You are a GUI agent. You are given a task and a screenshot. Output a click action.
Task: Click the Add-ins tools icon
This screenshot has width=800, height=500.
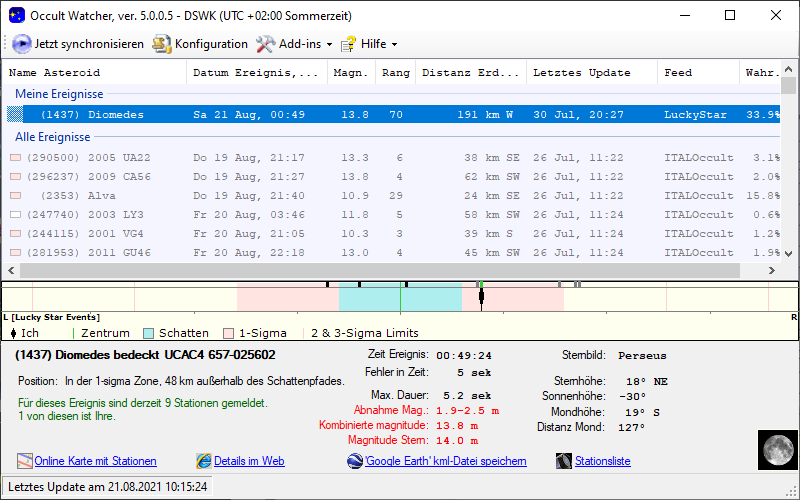tap(265, 44)
